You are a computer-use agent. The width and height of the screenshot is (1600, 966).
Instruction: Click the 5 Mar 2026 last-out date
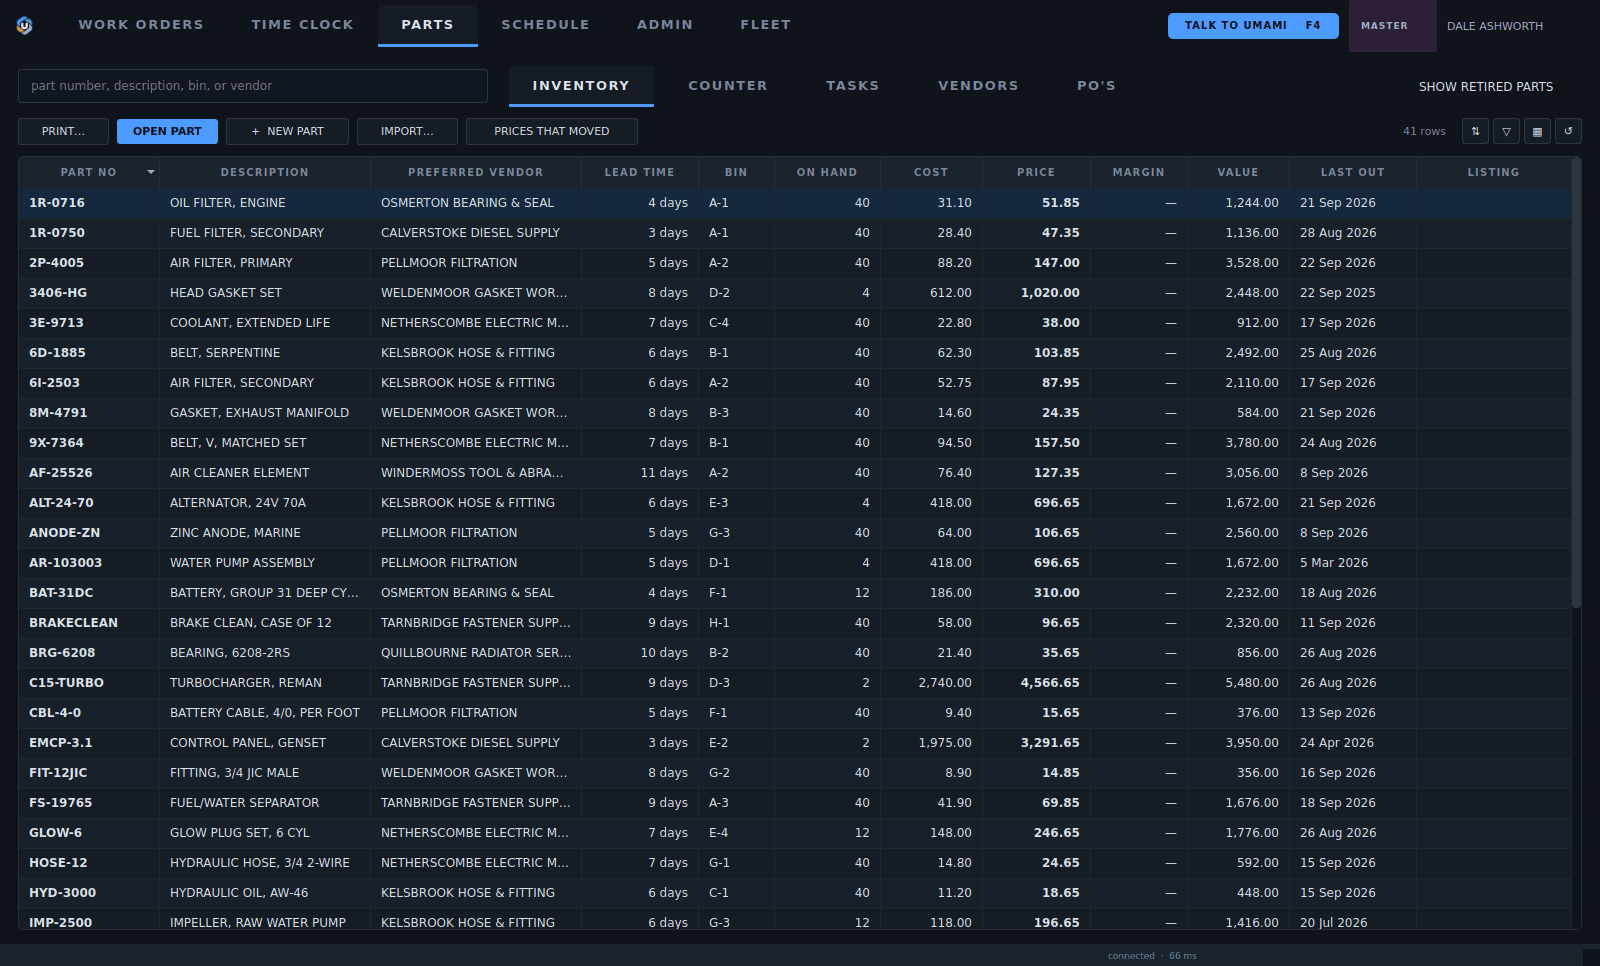1334,563
